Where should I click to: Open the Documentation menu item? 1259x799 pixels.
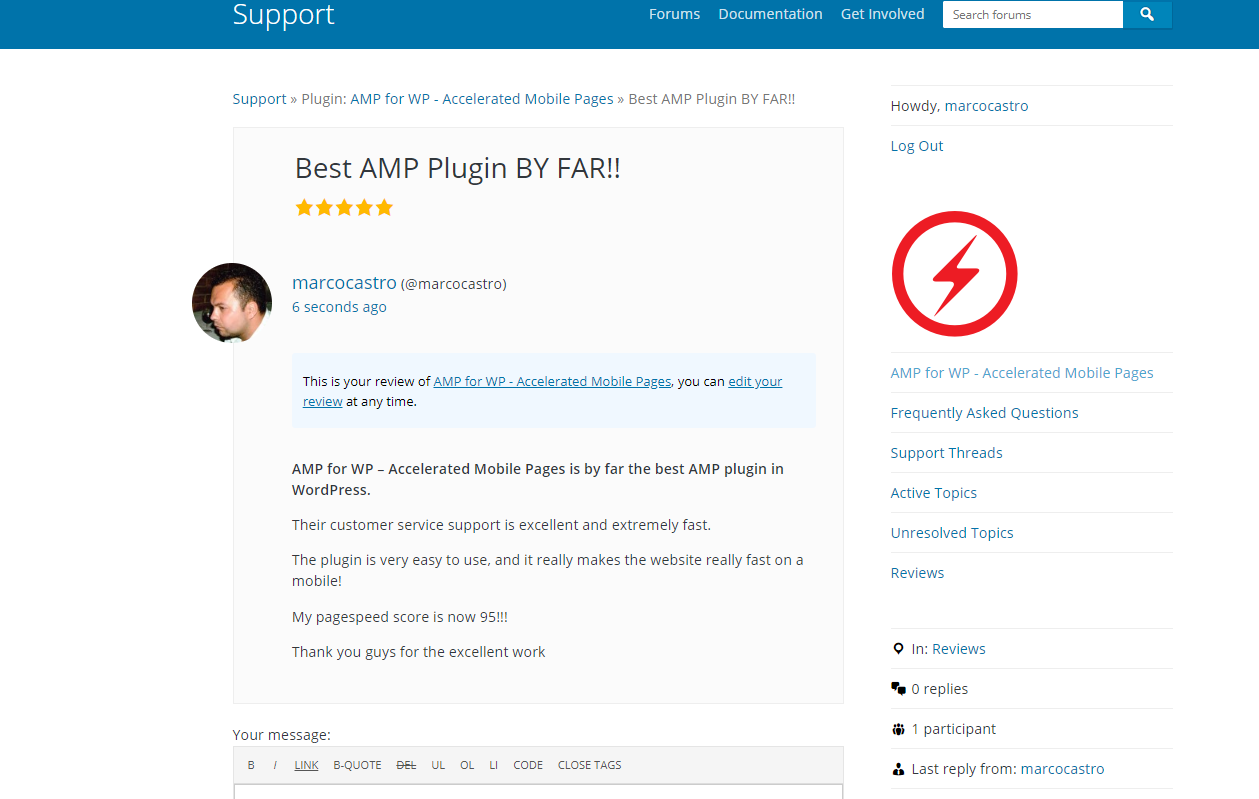(770, 14)
